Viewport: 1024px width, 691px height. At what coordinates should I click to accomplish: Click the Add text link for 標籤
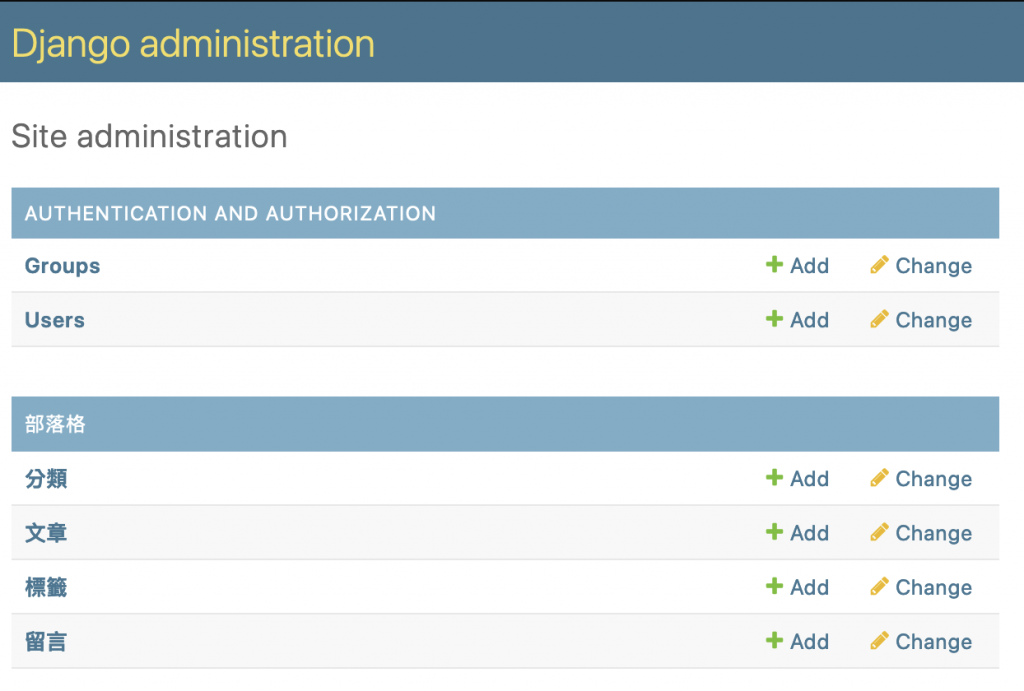810,587
